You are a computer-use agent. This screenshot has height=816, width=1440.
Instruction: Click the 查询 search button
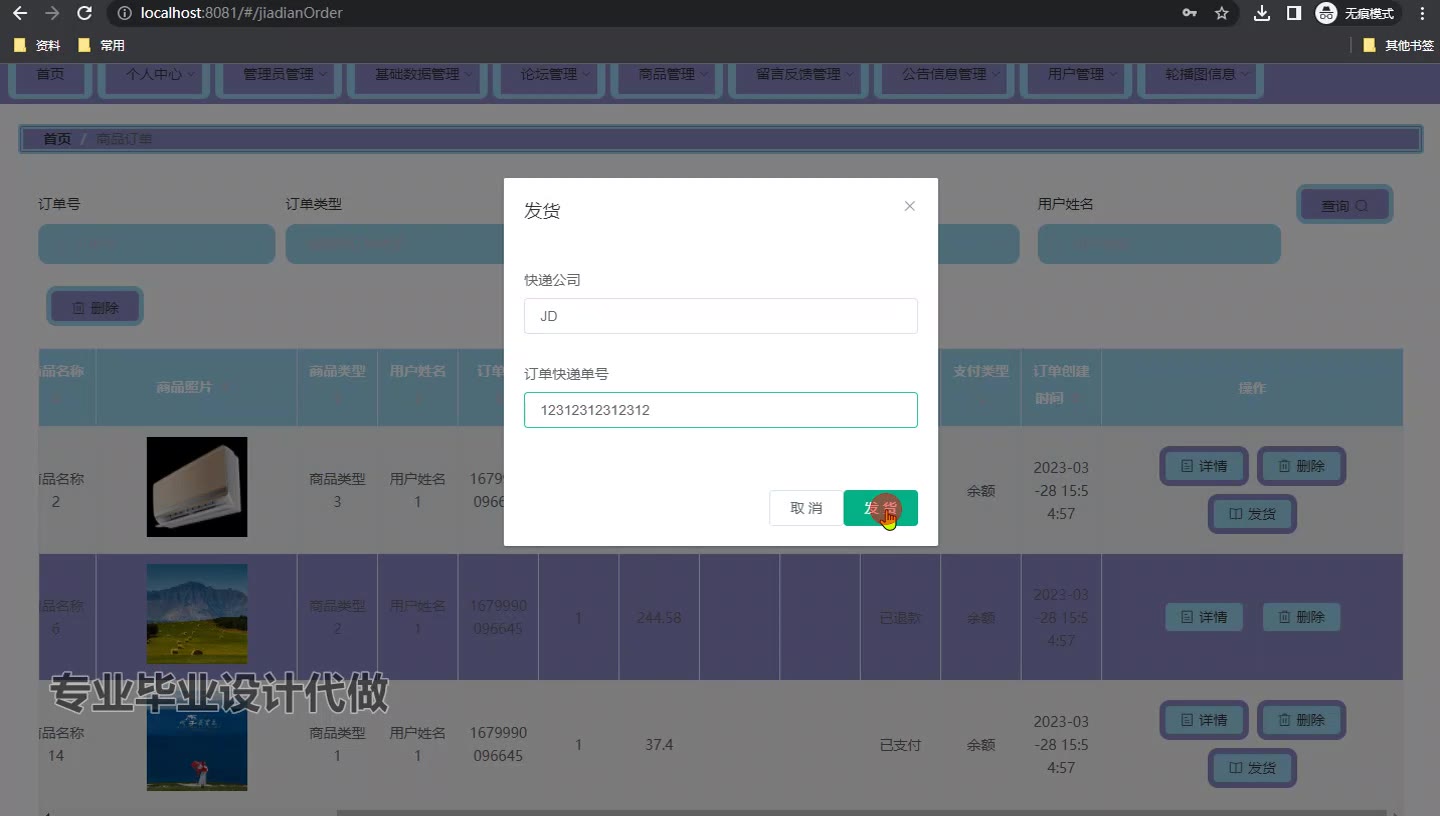(x=1344, y=205)
